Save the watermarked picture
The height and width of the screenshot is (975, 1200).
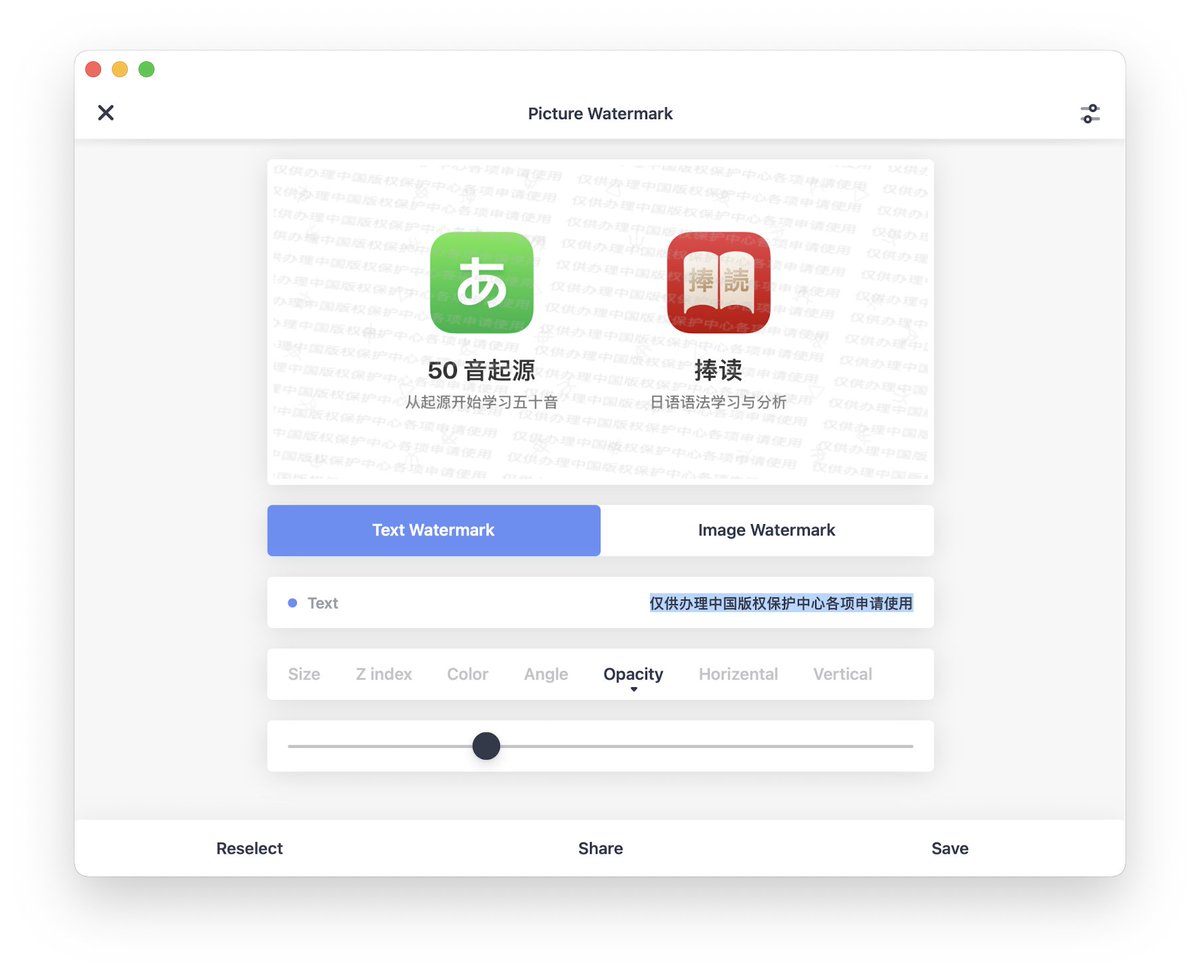click(x=950, y=848)
